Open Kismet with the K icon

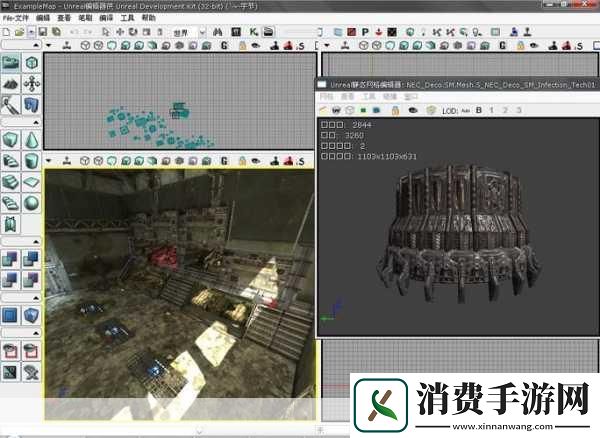click(x=253, y=32)
